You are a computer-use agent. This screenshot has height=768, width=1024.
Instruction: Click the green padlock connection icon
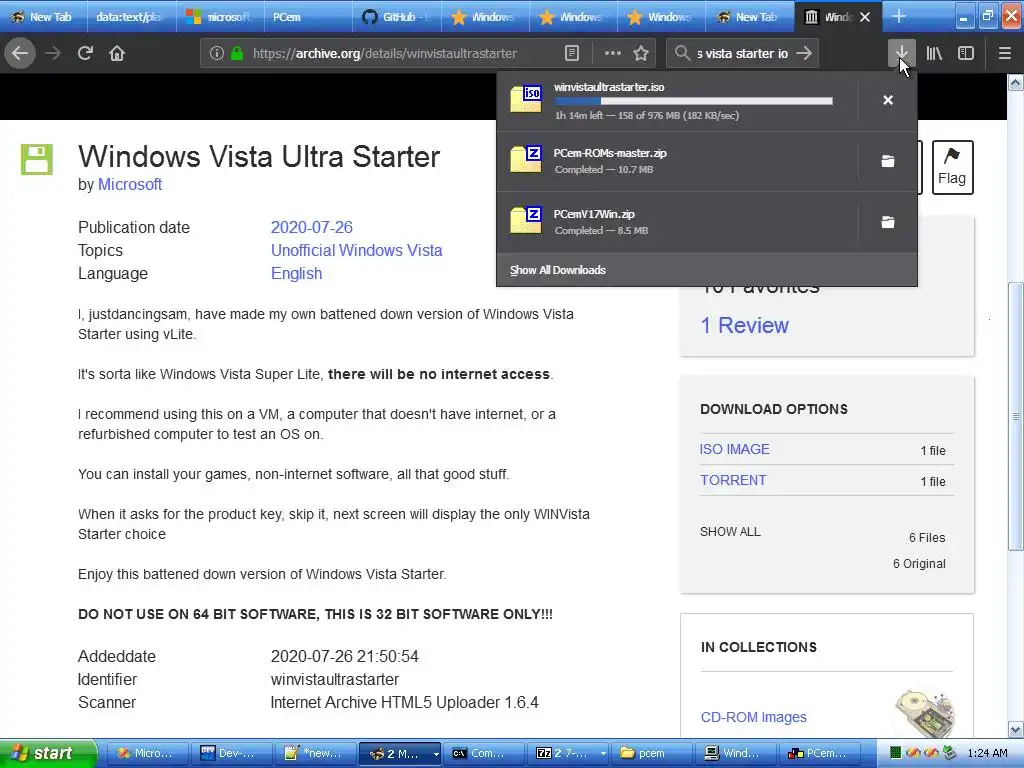tap(237, 54)
